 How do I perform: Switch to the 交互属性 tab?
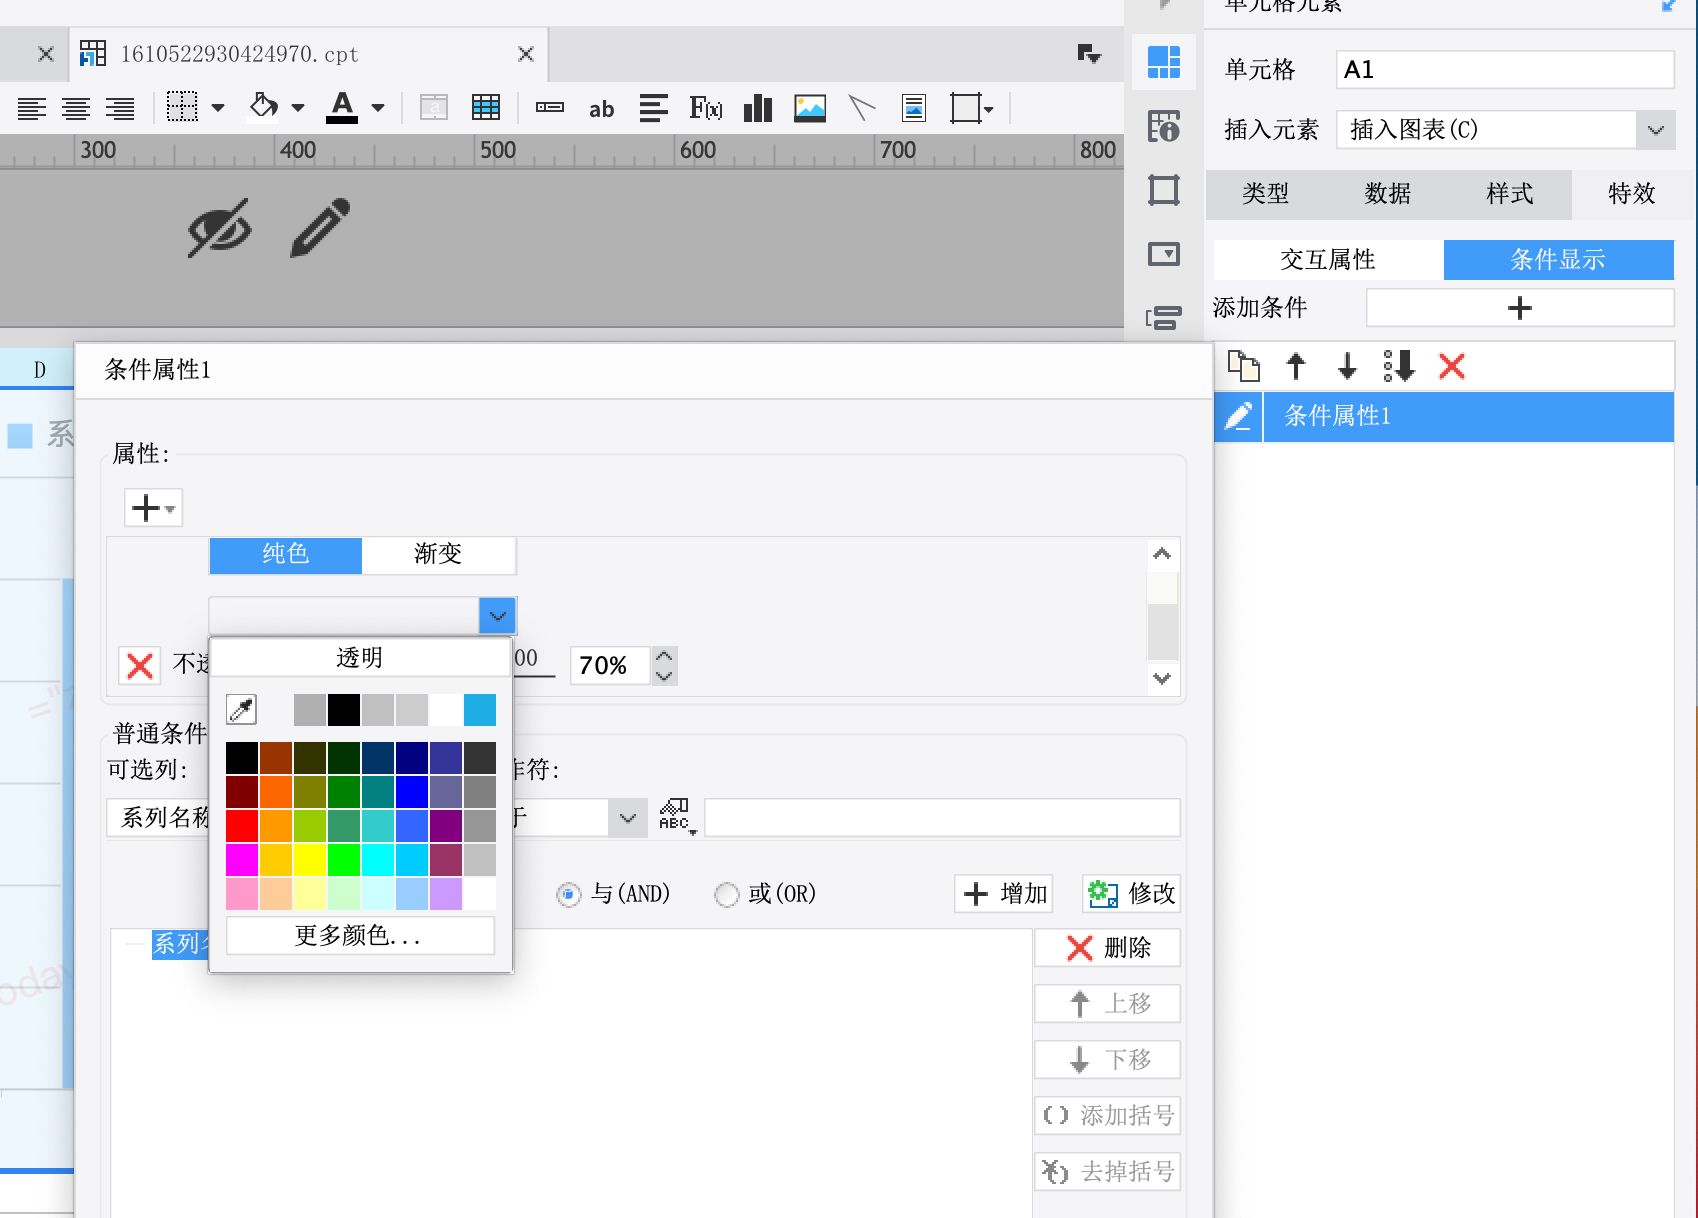1328,260
